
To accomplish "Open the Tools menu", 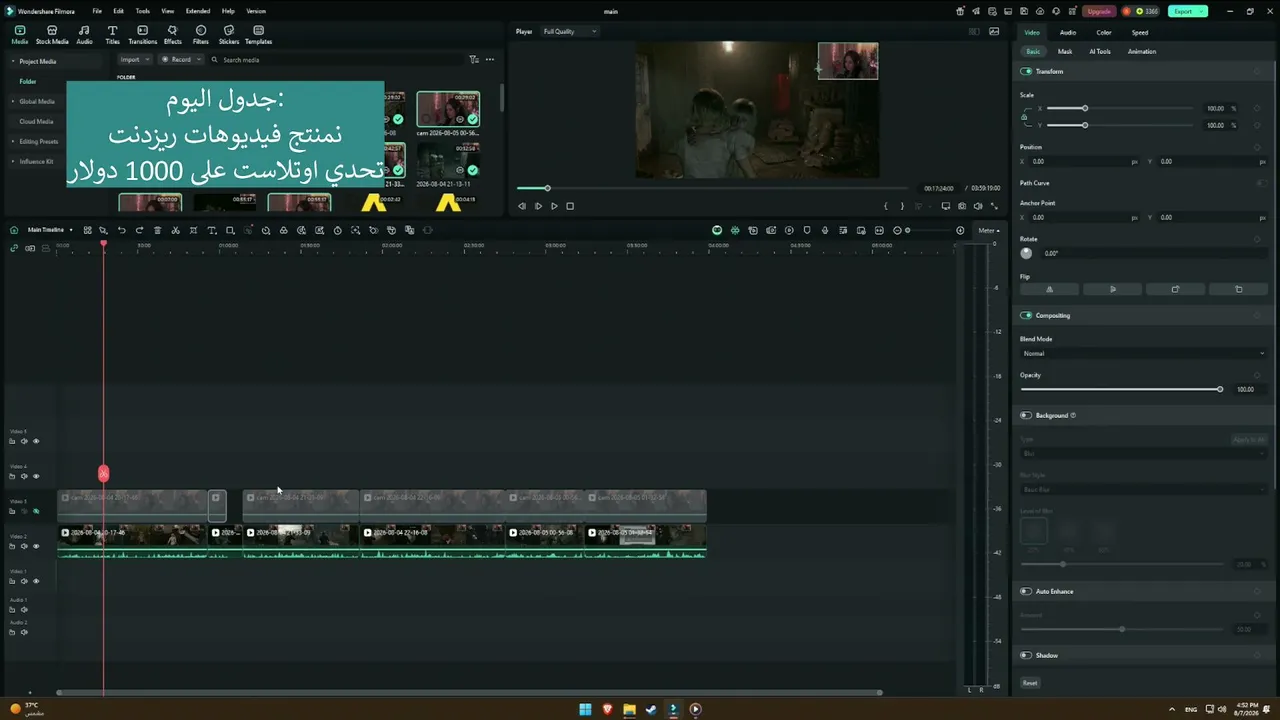I will (143, 11).
